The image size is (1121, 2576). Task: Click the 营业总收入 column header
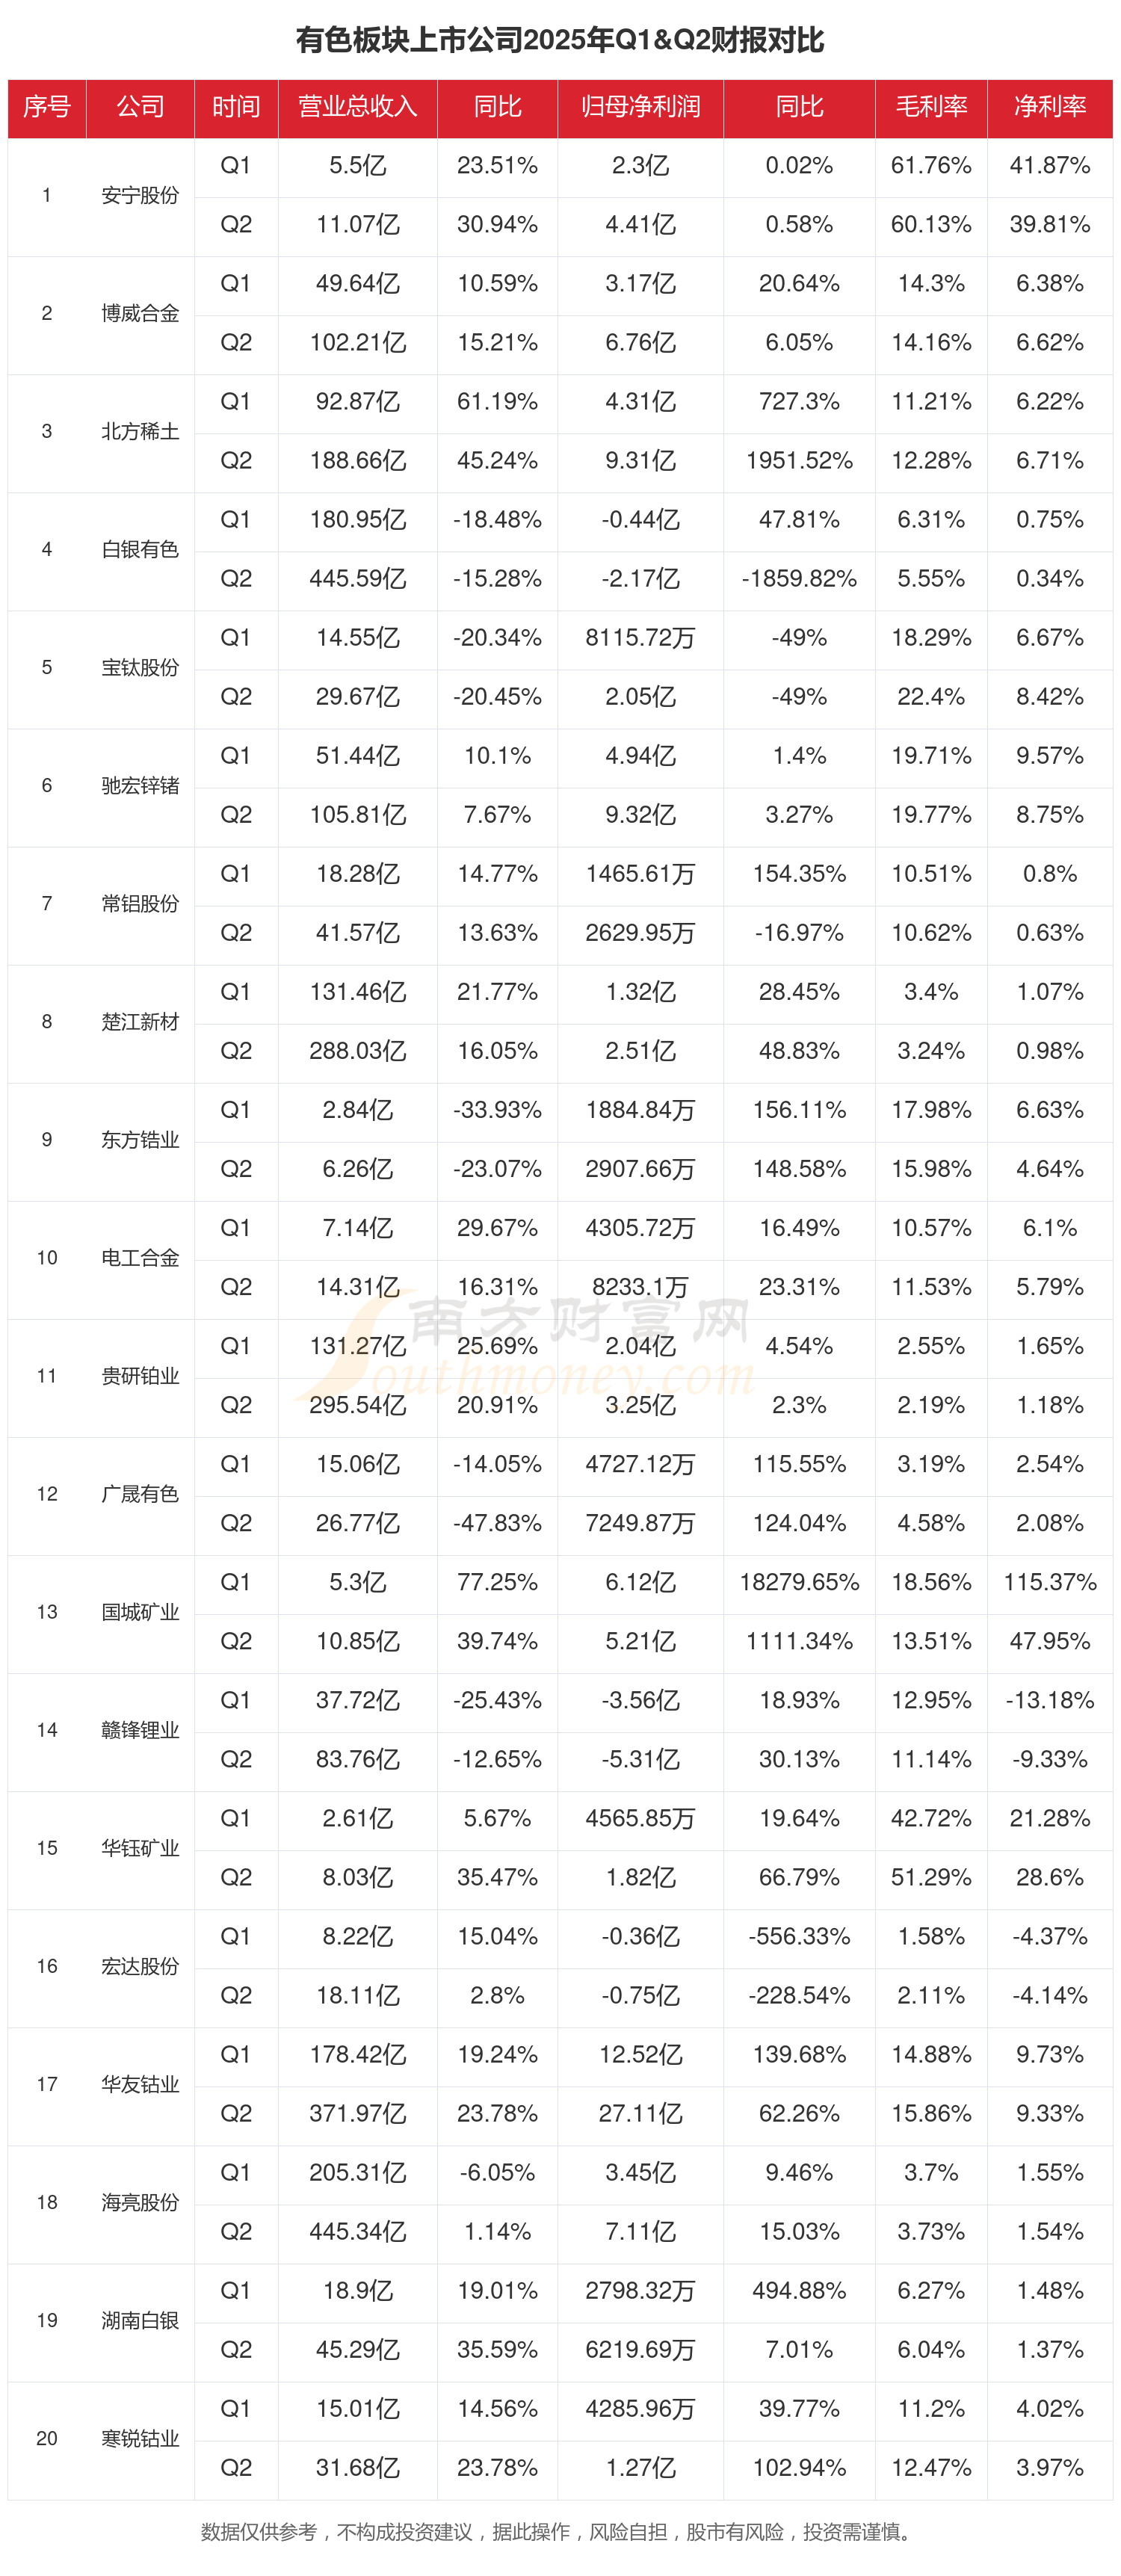357,107
